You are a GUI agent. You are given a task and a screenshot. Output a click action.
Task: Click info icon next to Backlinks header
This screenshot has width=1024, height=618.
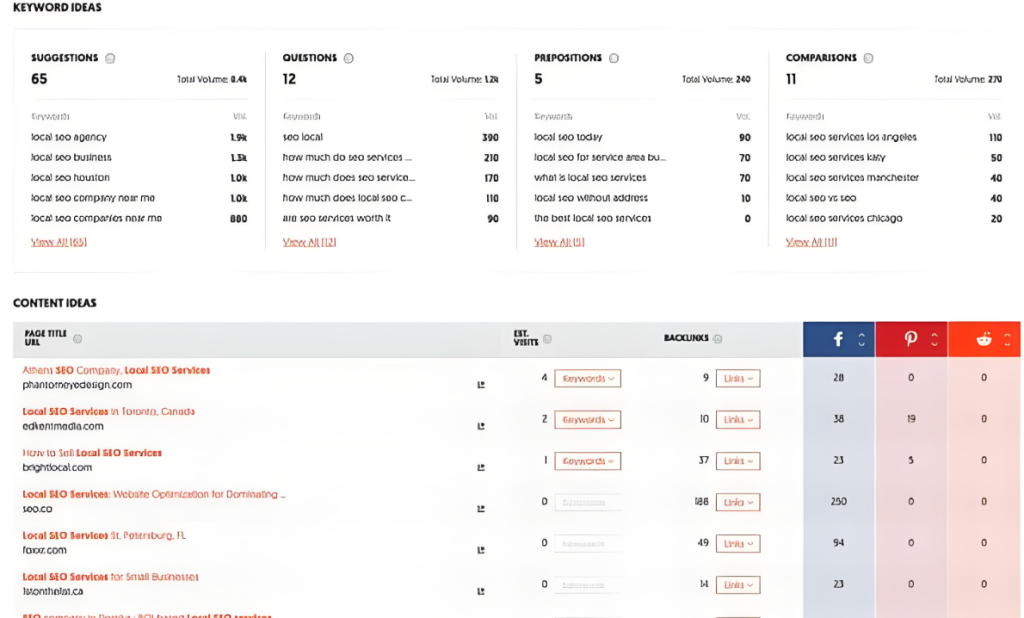click(718, 339)
